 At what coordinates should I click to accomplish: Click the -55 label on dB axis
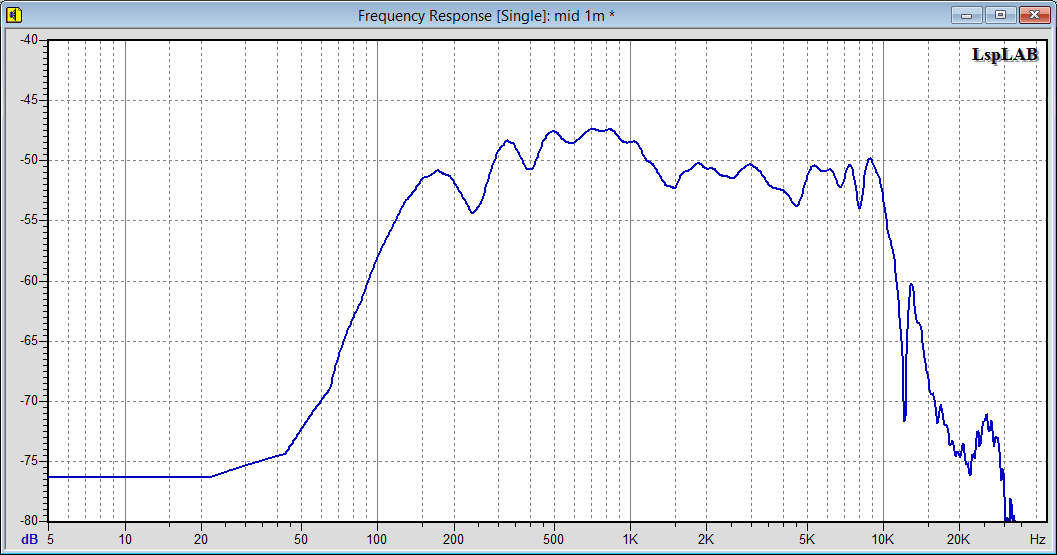[29, 221]
